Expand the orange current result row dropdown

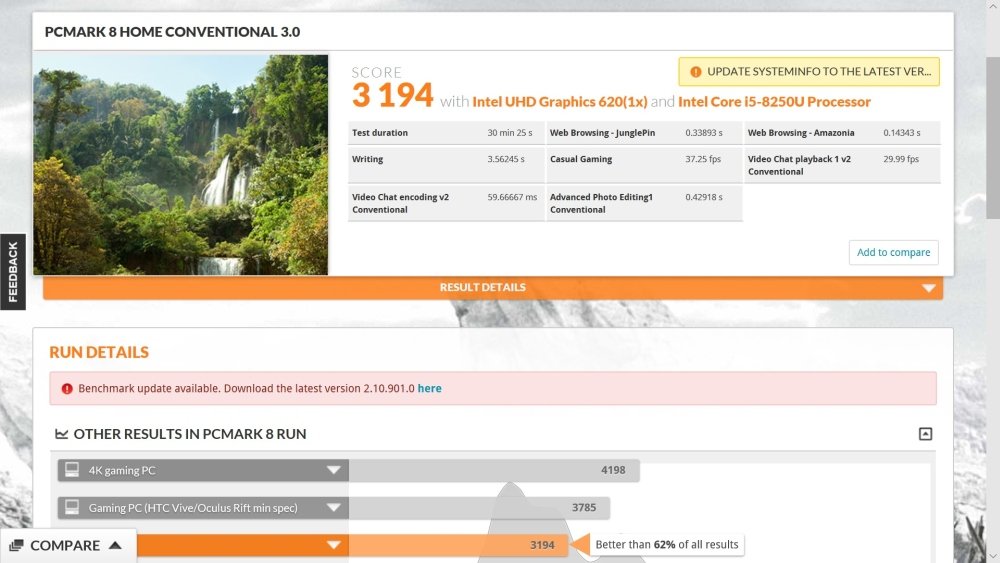pos(334,545)
